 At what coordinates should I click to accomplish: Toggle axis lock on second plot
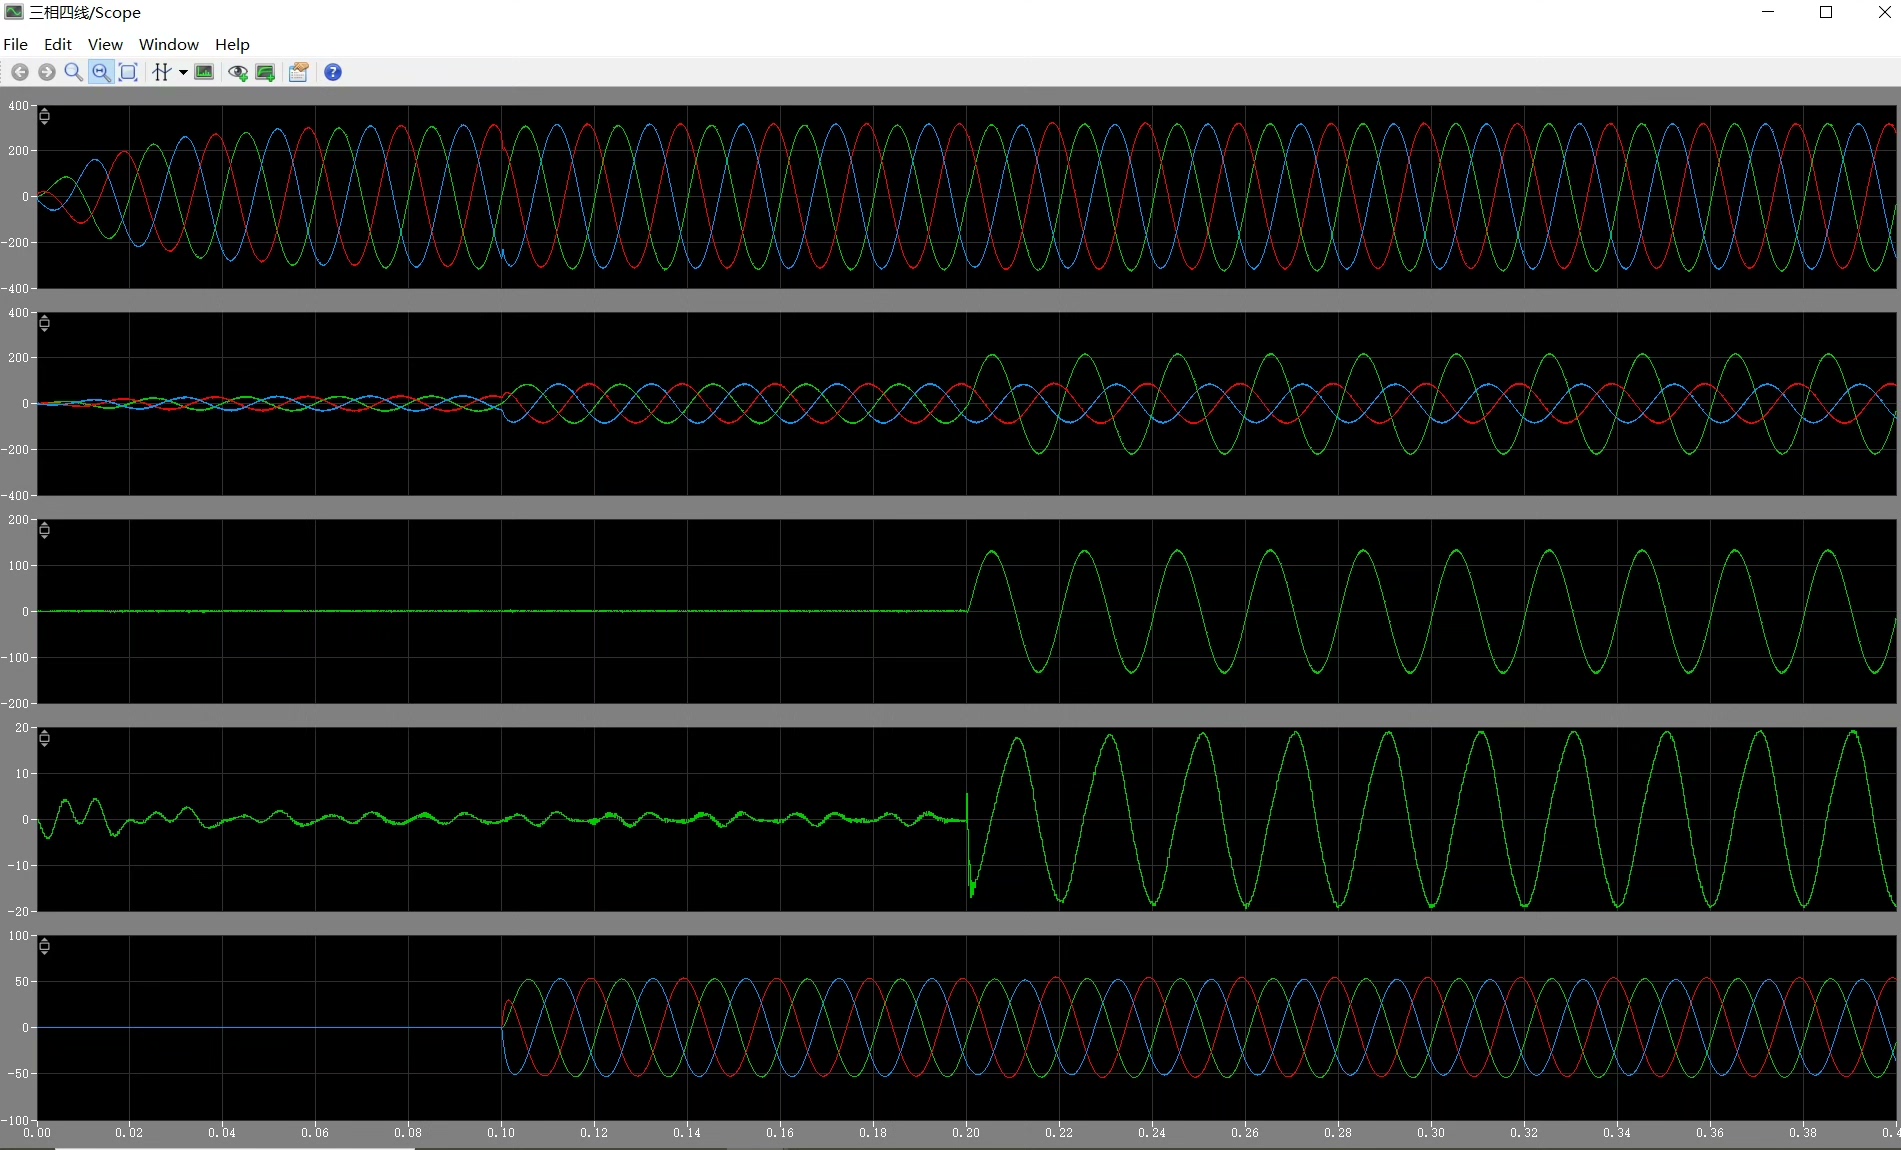44,323
